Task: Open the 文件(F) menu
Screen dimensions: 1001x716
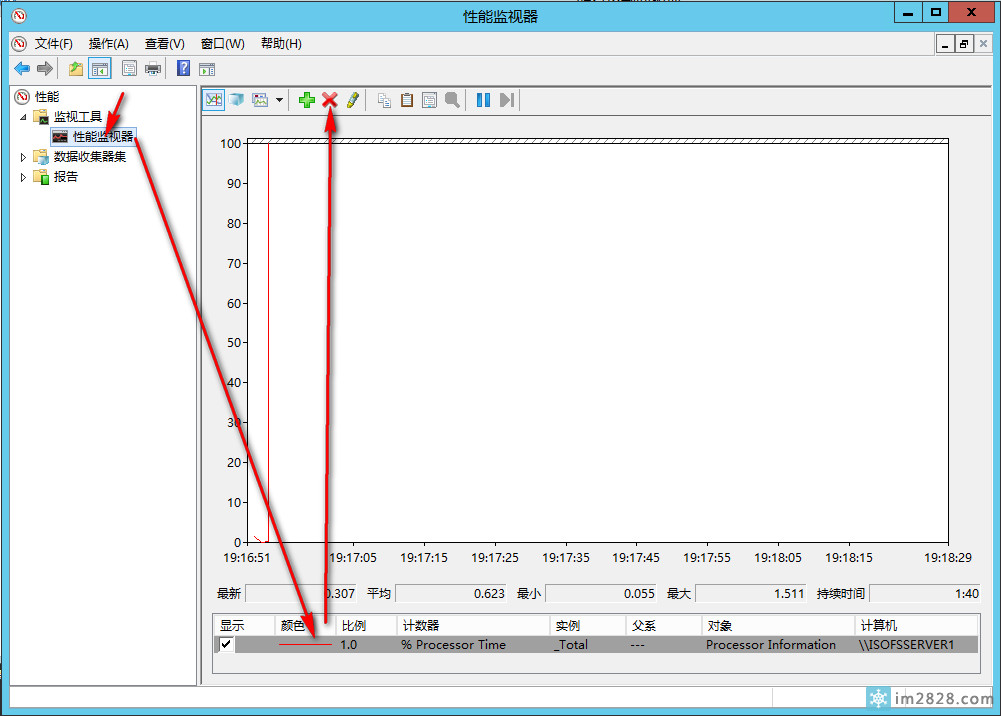Action: pyautogui.click(x=53, y=44)
